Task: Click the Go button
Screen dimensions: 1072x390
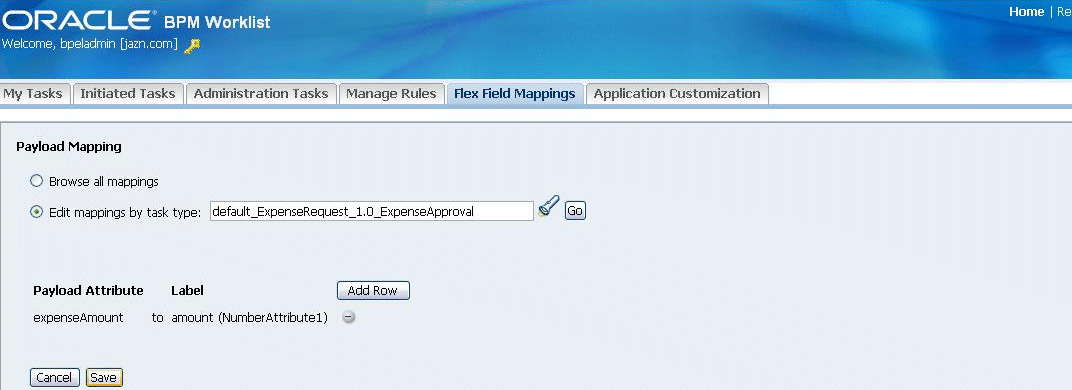Action: (x=575, y=211)
